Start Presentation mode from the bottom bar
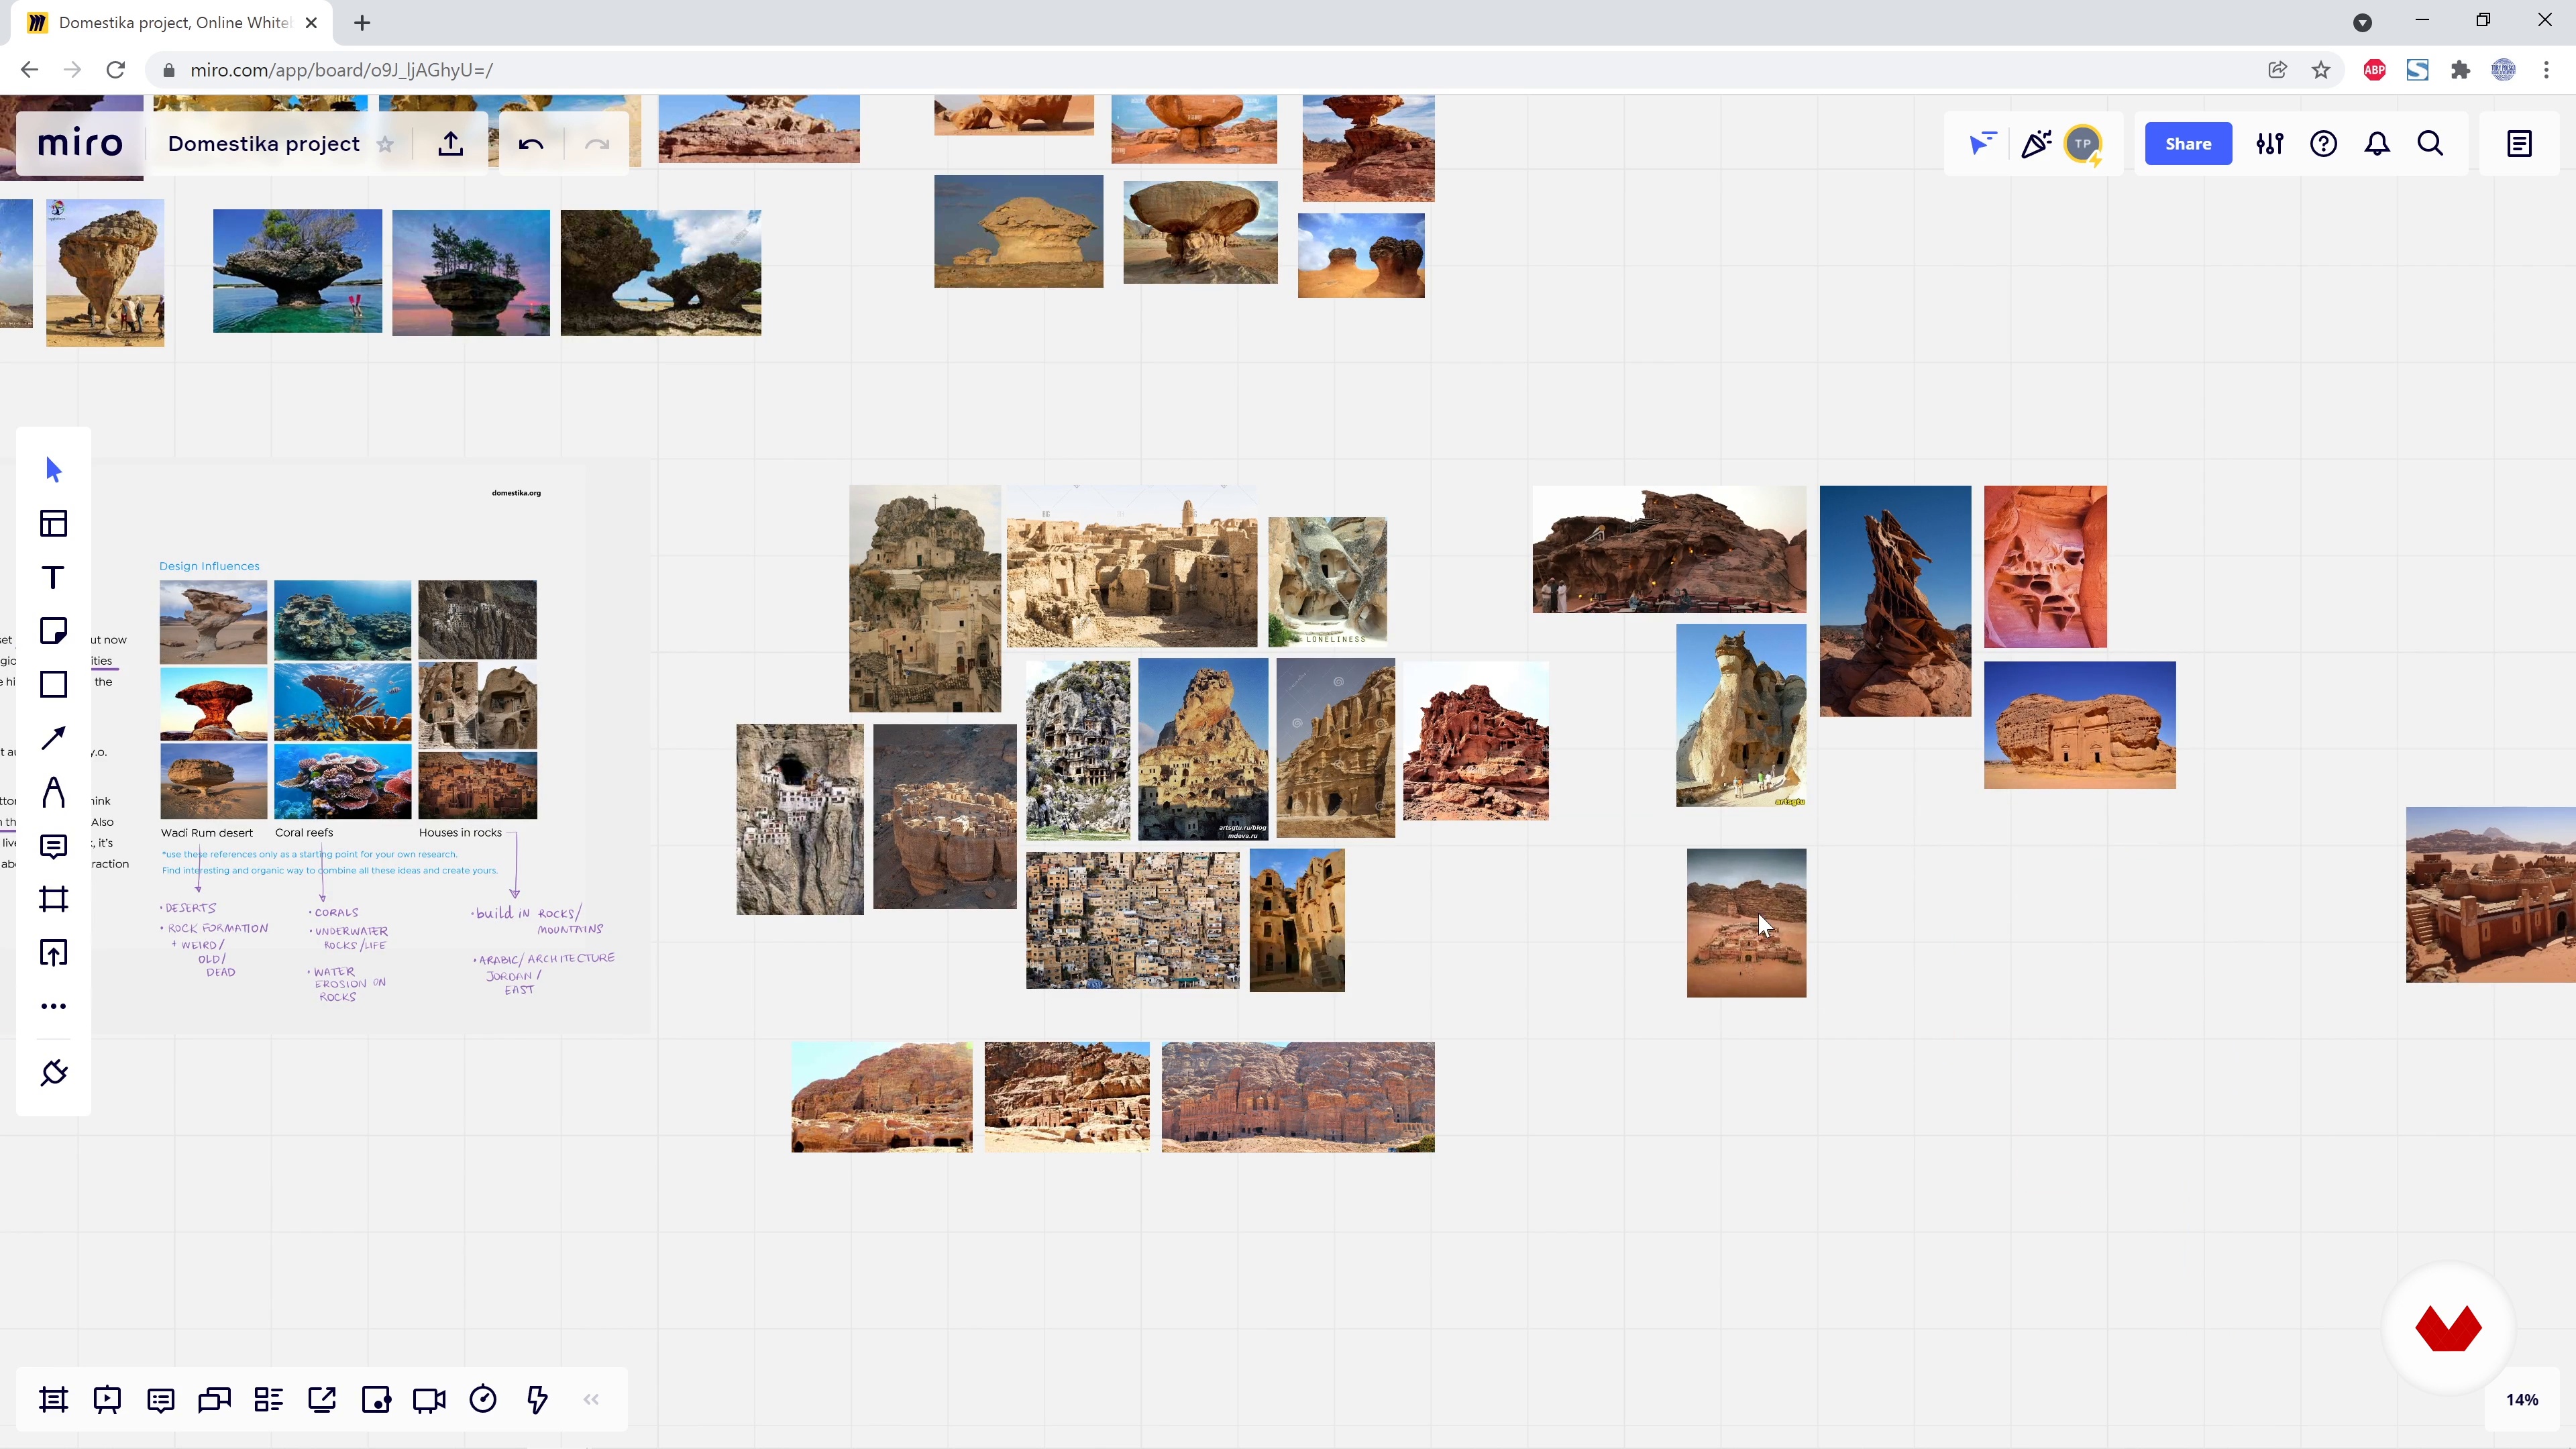The height and width of the screenshot is (1449, 2576). [x=107, y=1400]
